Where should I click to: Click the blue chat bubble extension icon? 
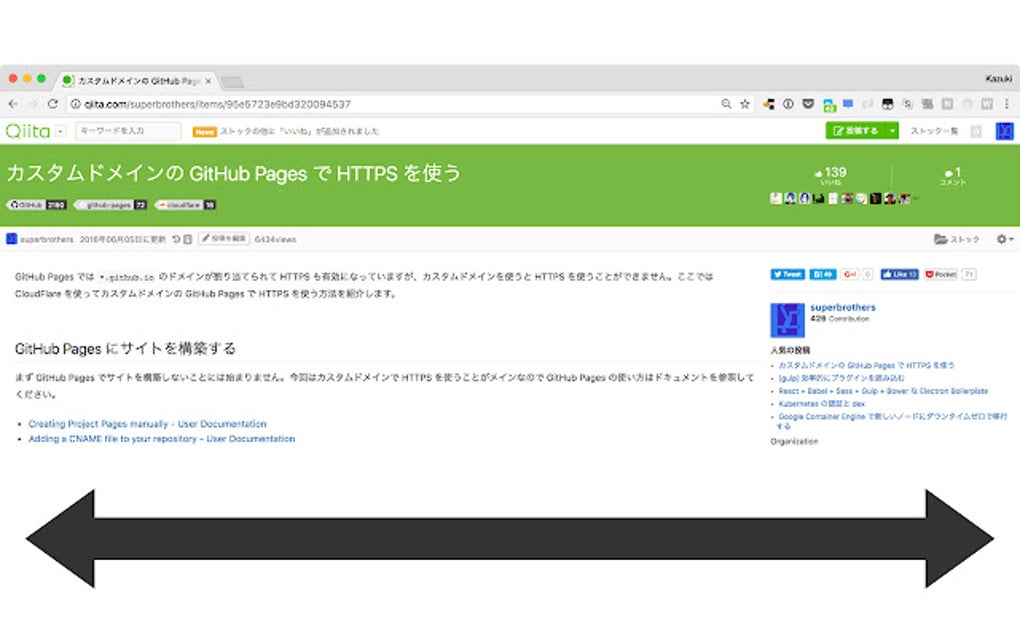pyautogui.click(x=848, y=104)
